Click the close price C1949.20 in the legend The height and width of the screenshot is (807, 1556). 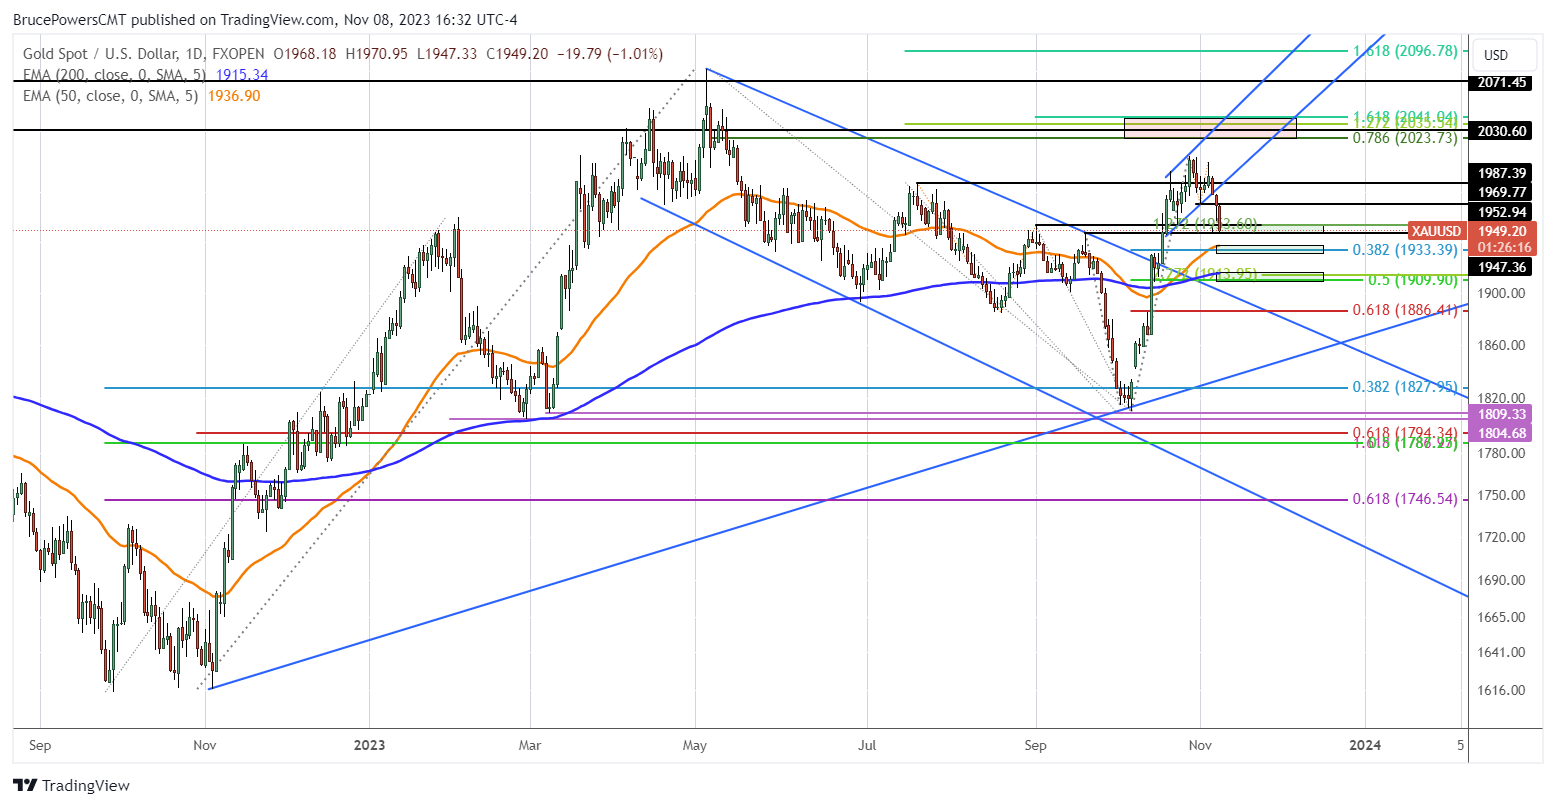[x=517, y=54]
